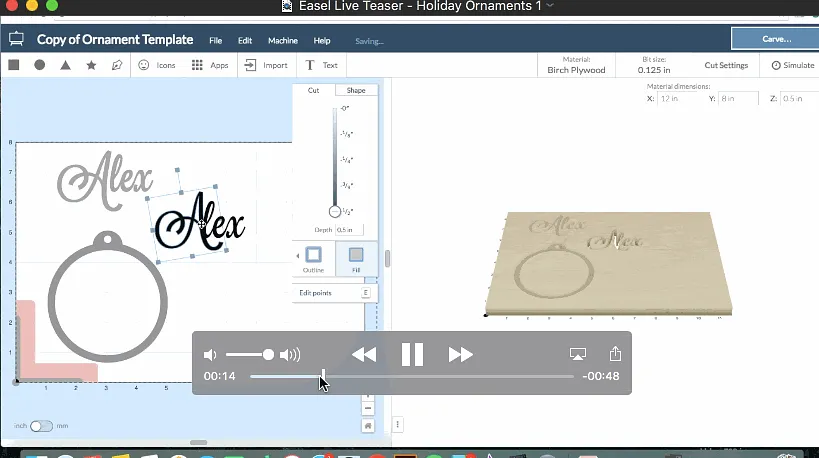This screenshot has width=819, height=458.
Task: Click the elapsed time 00:14
Action: pyautogui.click(x=219, y=376)
